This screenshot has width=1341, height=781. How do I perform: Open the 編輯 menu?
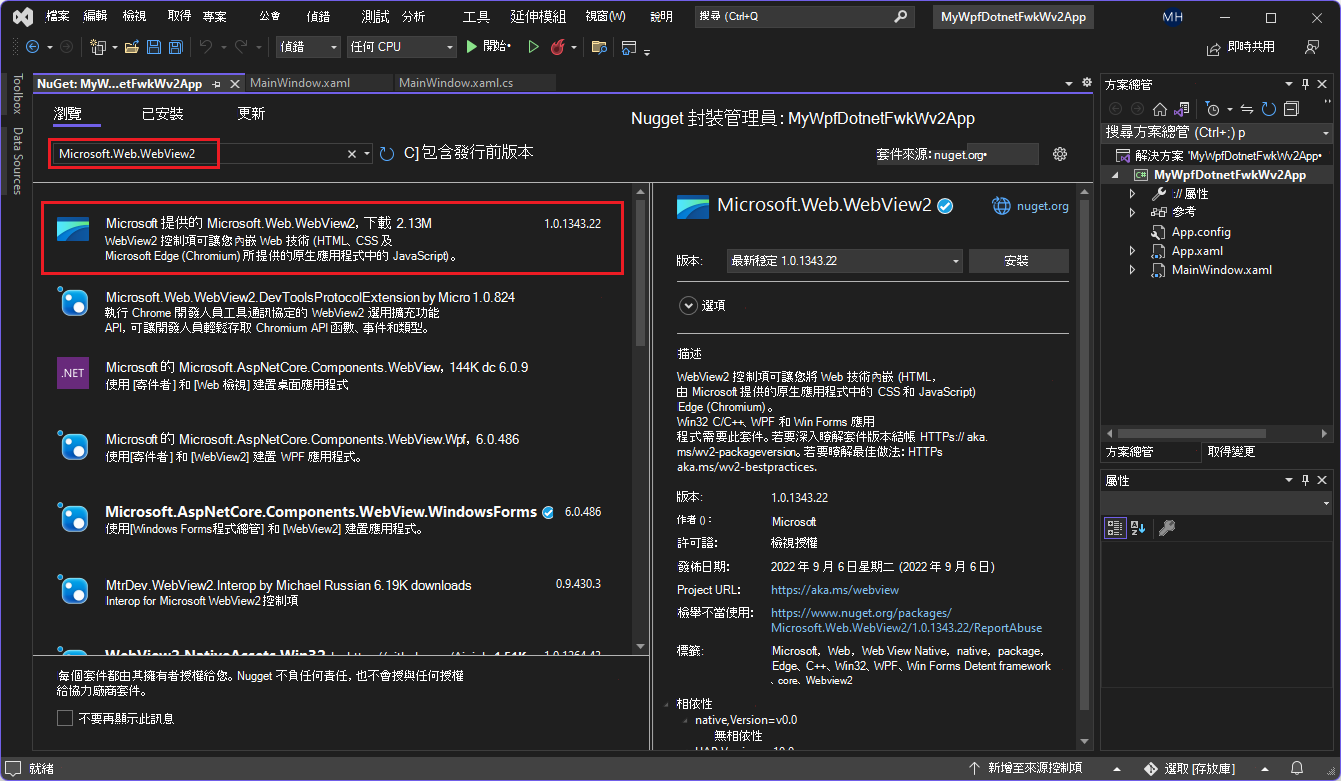tap(95, 17)
